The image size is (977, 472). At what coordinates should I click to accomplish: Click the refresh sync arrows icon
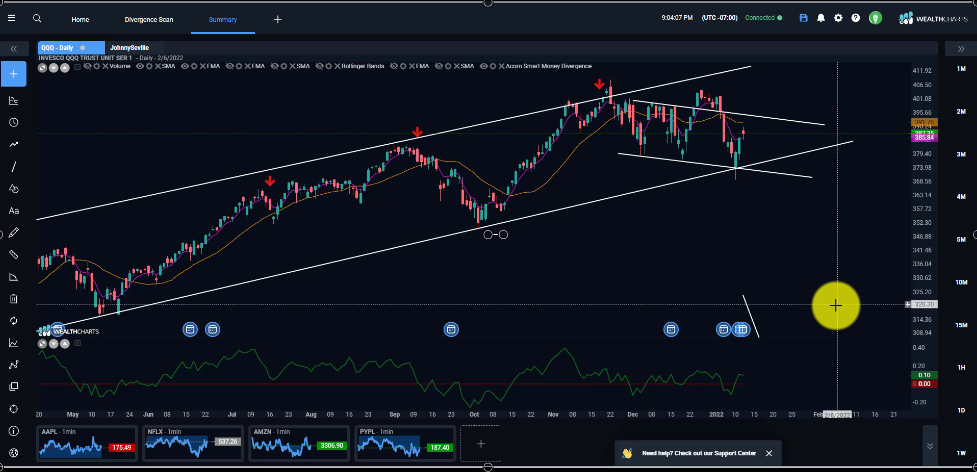(x=14, y=321)
